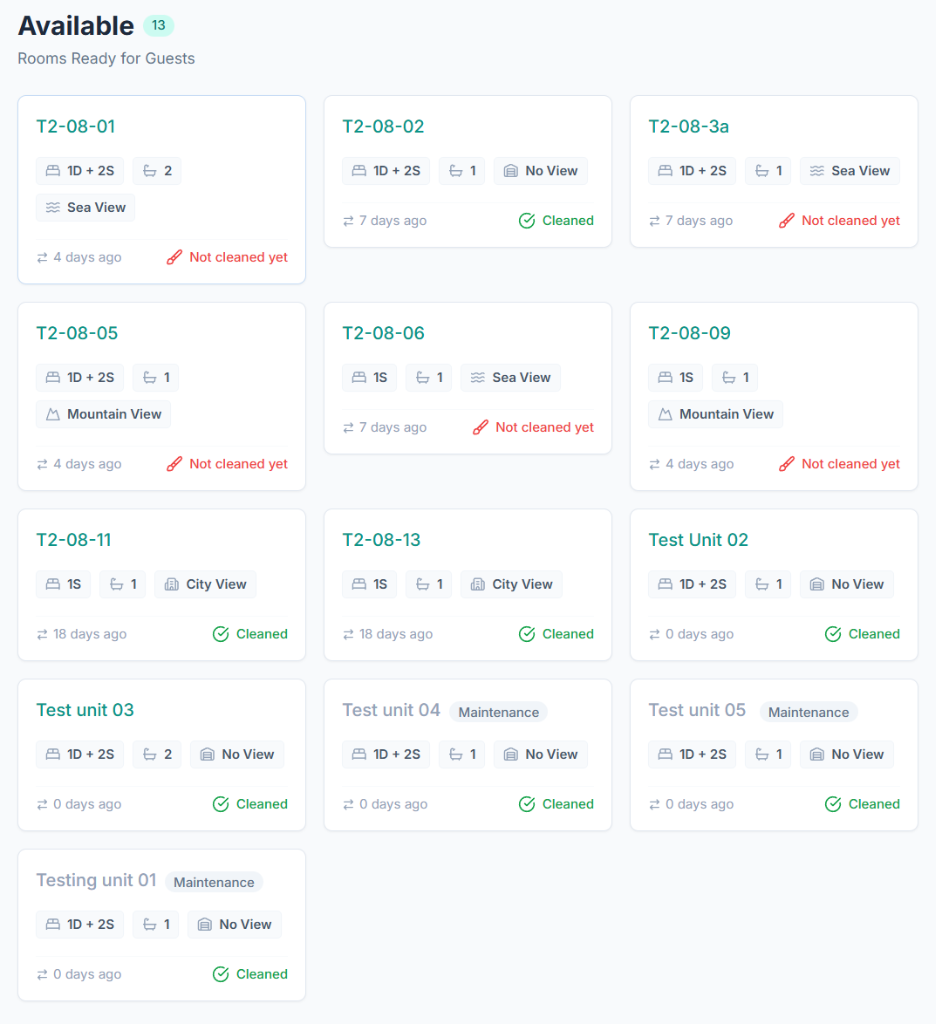Collapse the Testing unit 01 card
This screenshot has width=936, height=1024.
[x=95, y=880]
